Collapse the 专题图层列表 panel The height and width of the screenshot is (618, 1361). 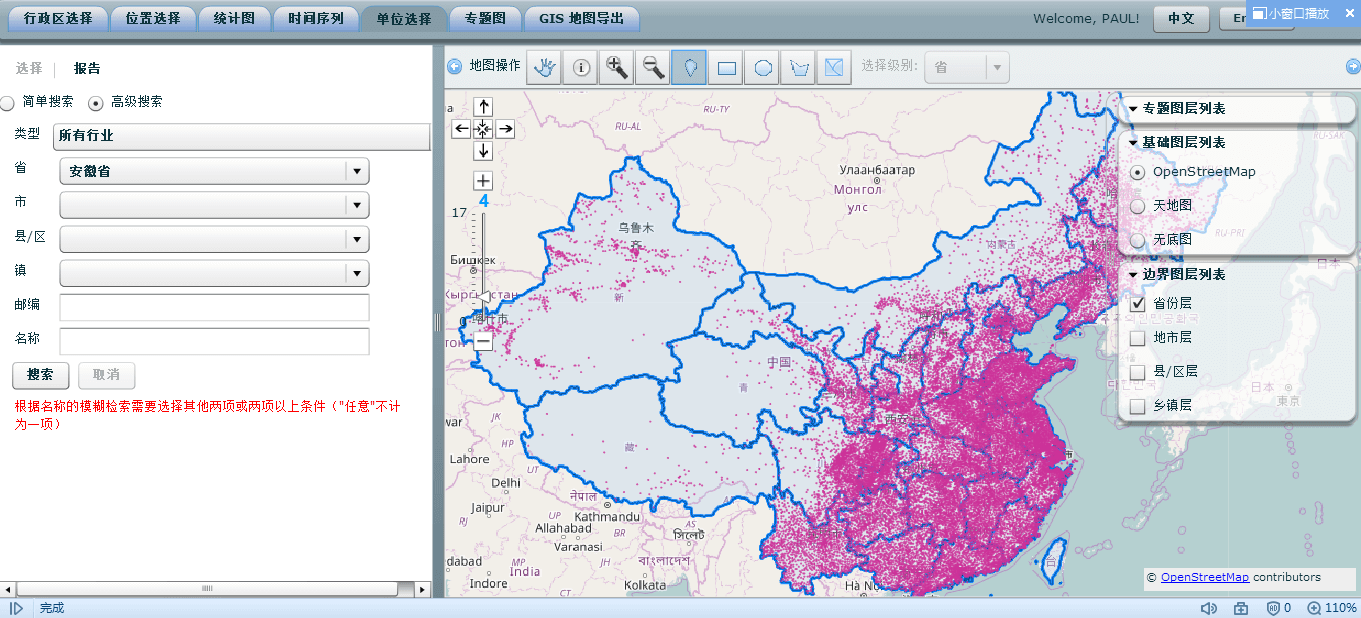point(1133,109)
